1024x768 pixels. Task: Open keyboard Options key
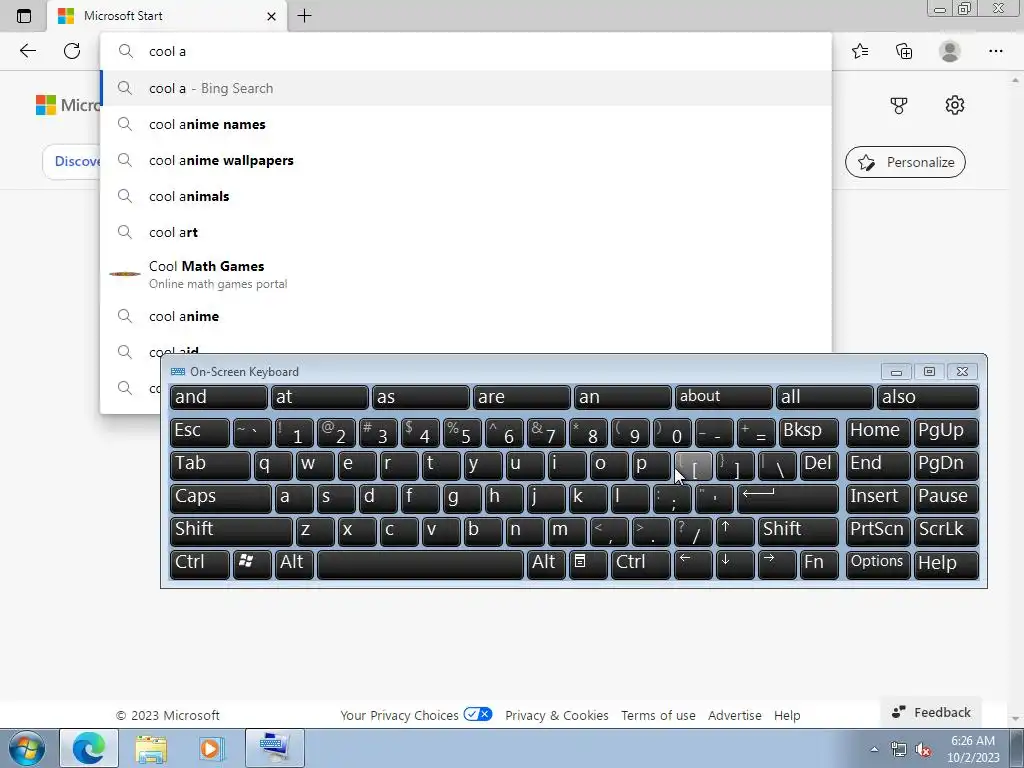878,563
